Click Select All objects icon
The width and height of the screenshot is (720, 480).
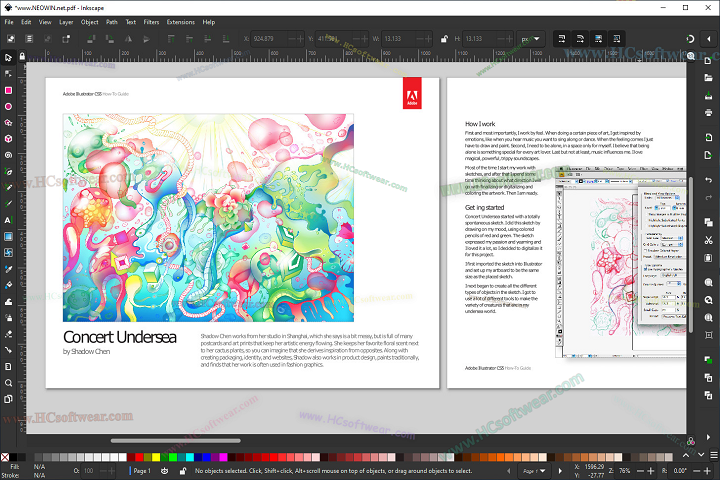tap(11, 39)
